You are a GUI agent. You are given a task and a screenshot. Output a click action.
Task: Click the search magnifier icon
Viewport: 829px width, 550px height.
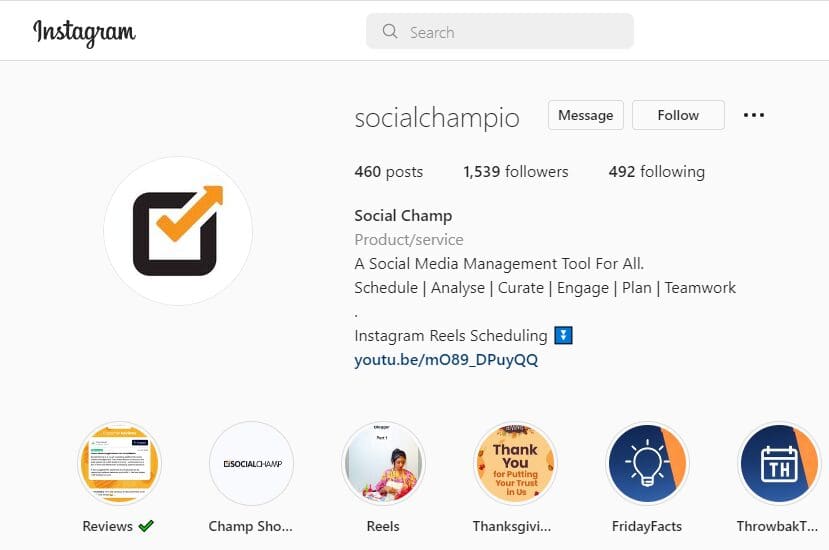[390, 32]
